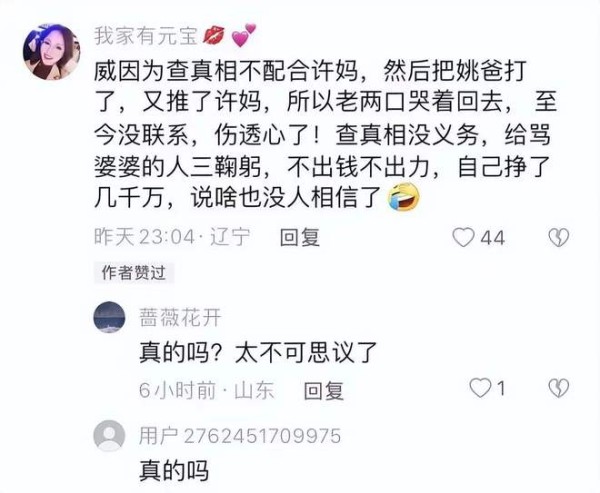Select the comment text starting 威因为查真相

click(325, 134)
